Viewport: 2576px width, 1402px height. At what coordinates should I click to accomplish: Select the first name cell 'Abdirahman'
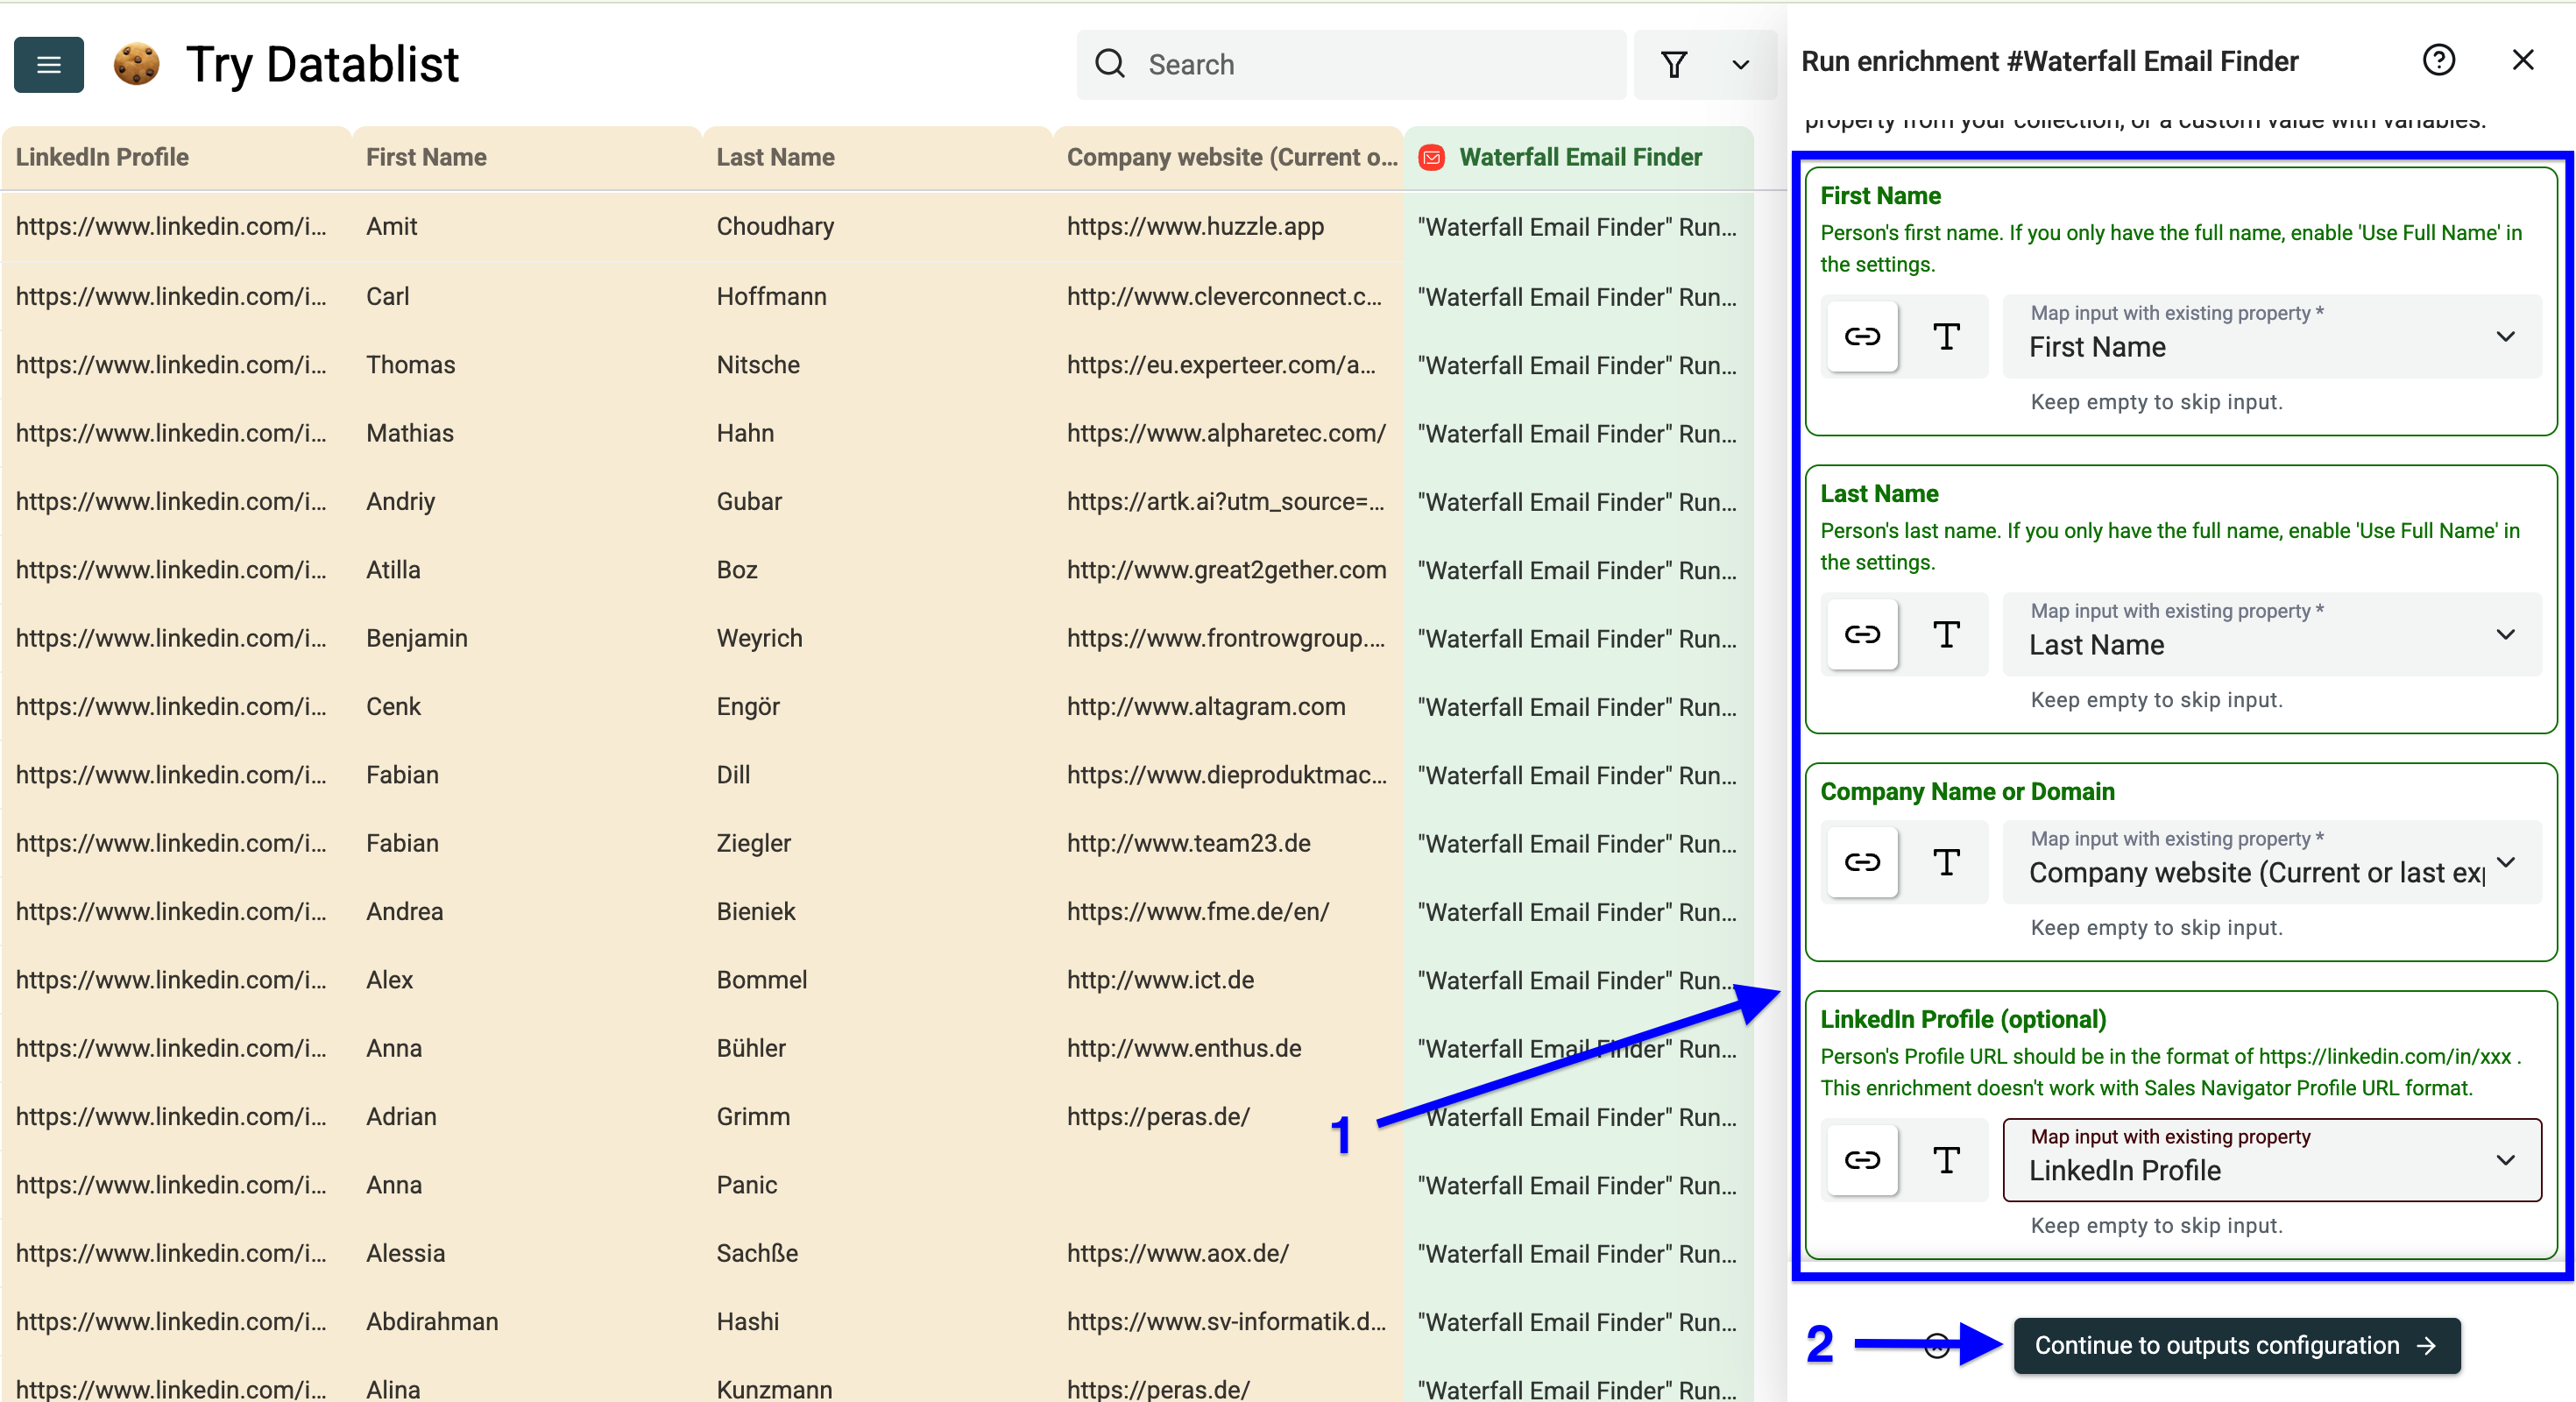(527, 1321)
